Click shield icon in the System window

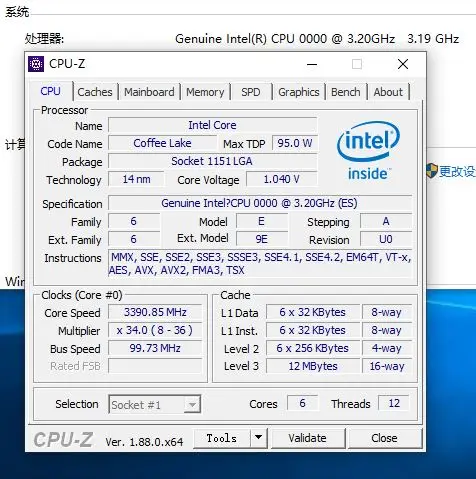[x=432, y=171]
